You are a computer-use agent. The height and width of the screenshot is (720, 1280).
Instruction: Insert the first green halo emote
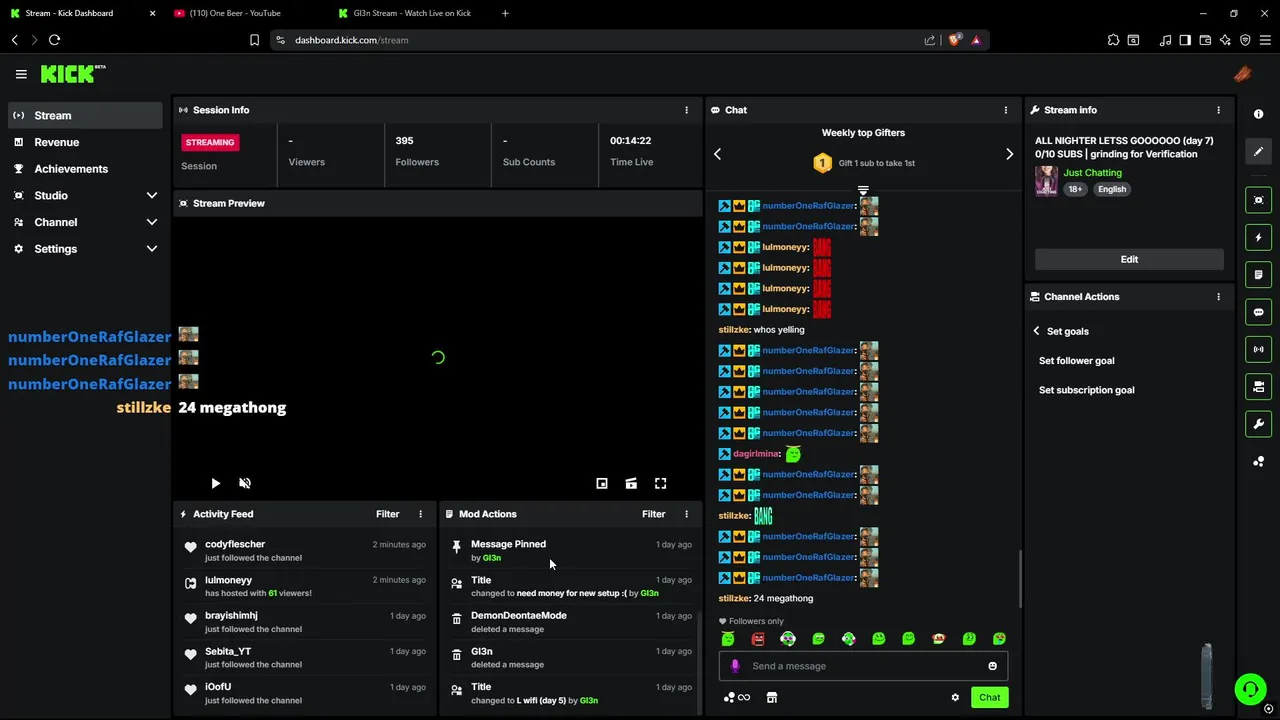(728, 638)
